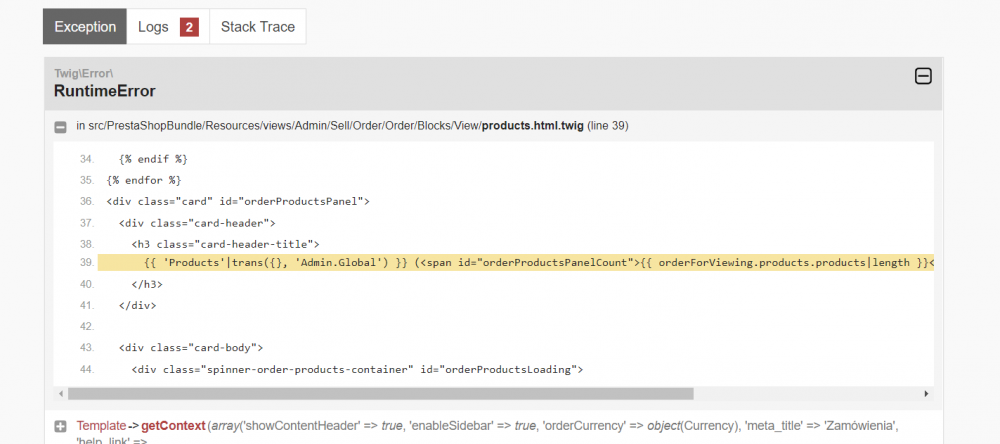
Task: Open the Logs tab
Action: pos(168,27)
